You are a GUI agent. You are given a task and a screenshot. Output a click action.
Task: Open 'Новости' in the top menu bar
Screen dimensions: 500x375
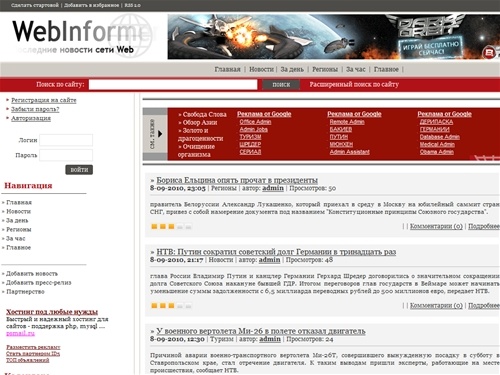[261, 69]
